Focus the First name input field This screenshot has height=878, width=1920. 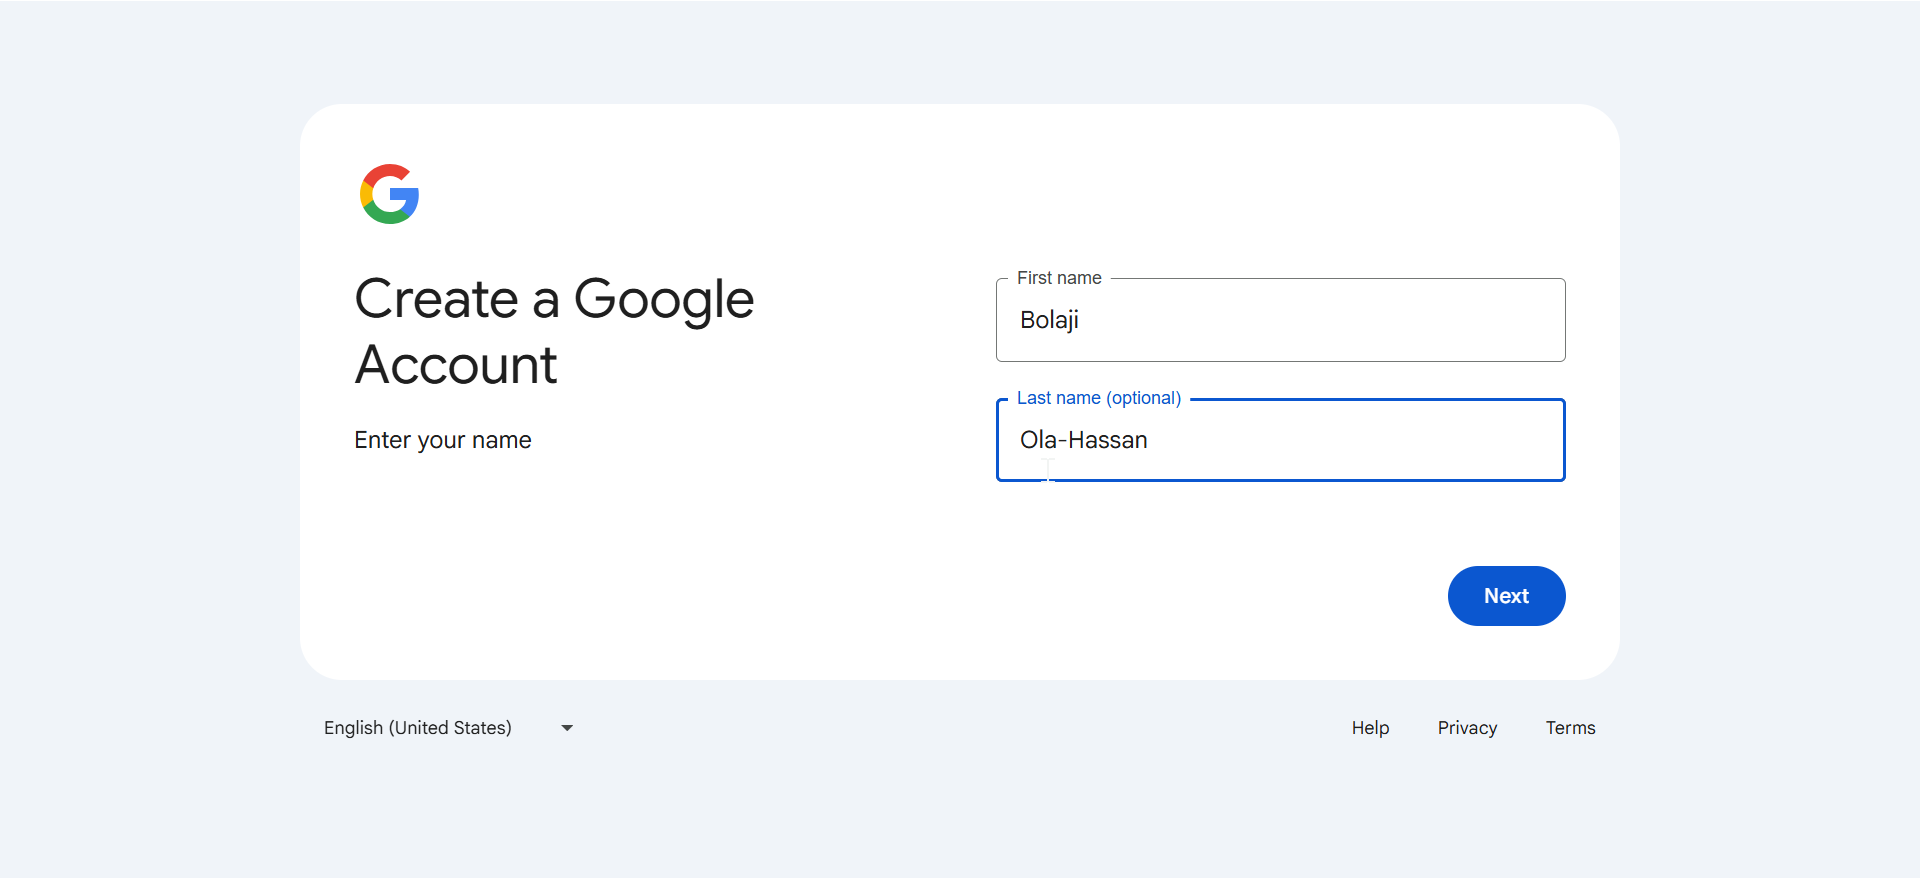[x=1280, y=320]
